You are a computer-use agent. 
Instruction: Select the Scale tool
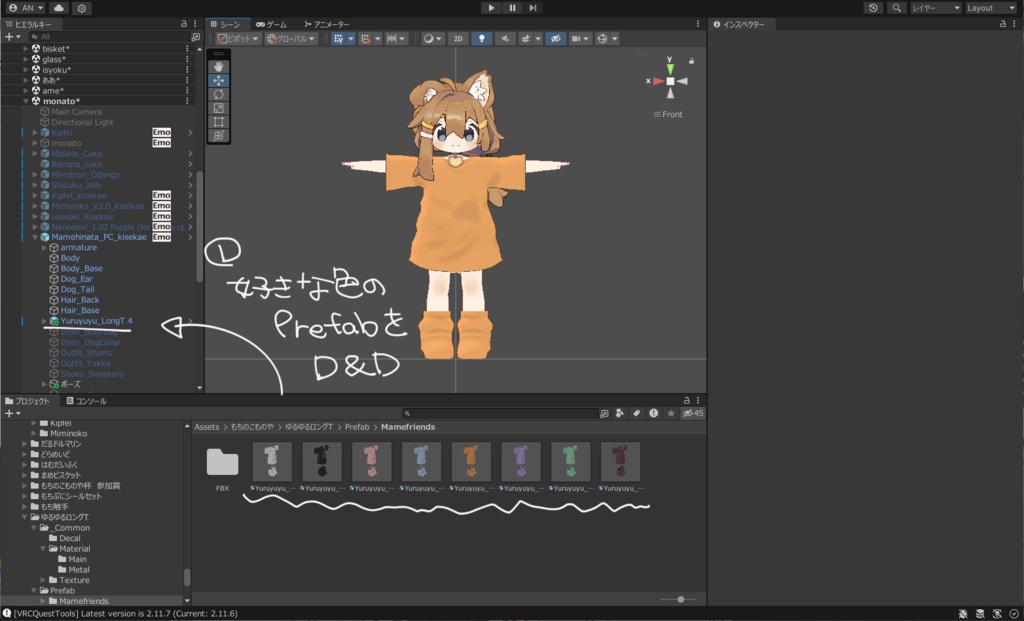click(x=219, y=108)
